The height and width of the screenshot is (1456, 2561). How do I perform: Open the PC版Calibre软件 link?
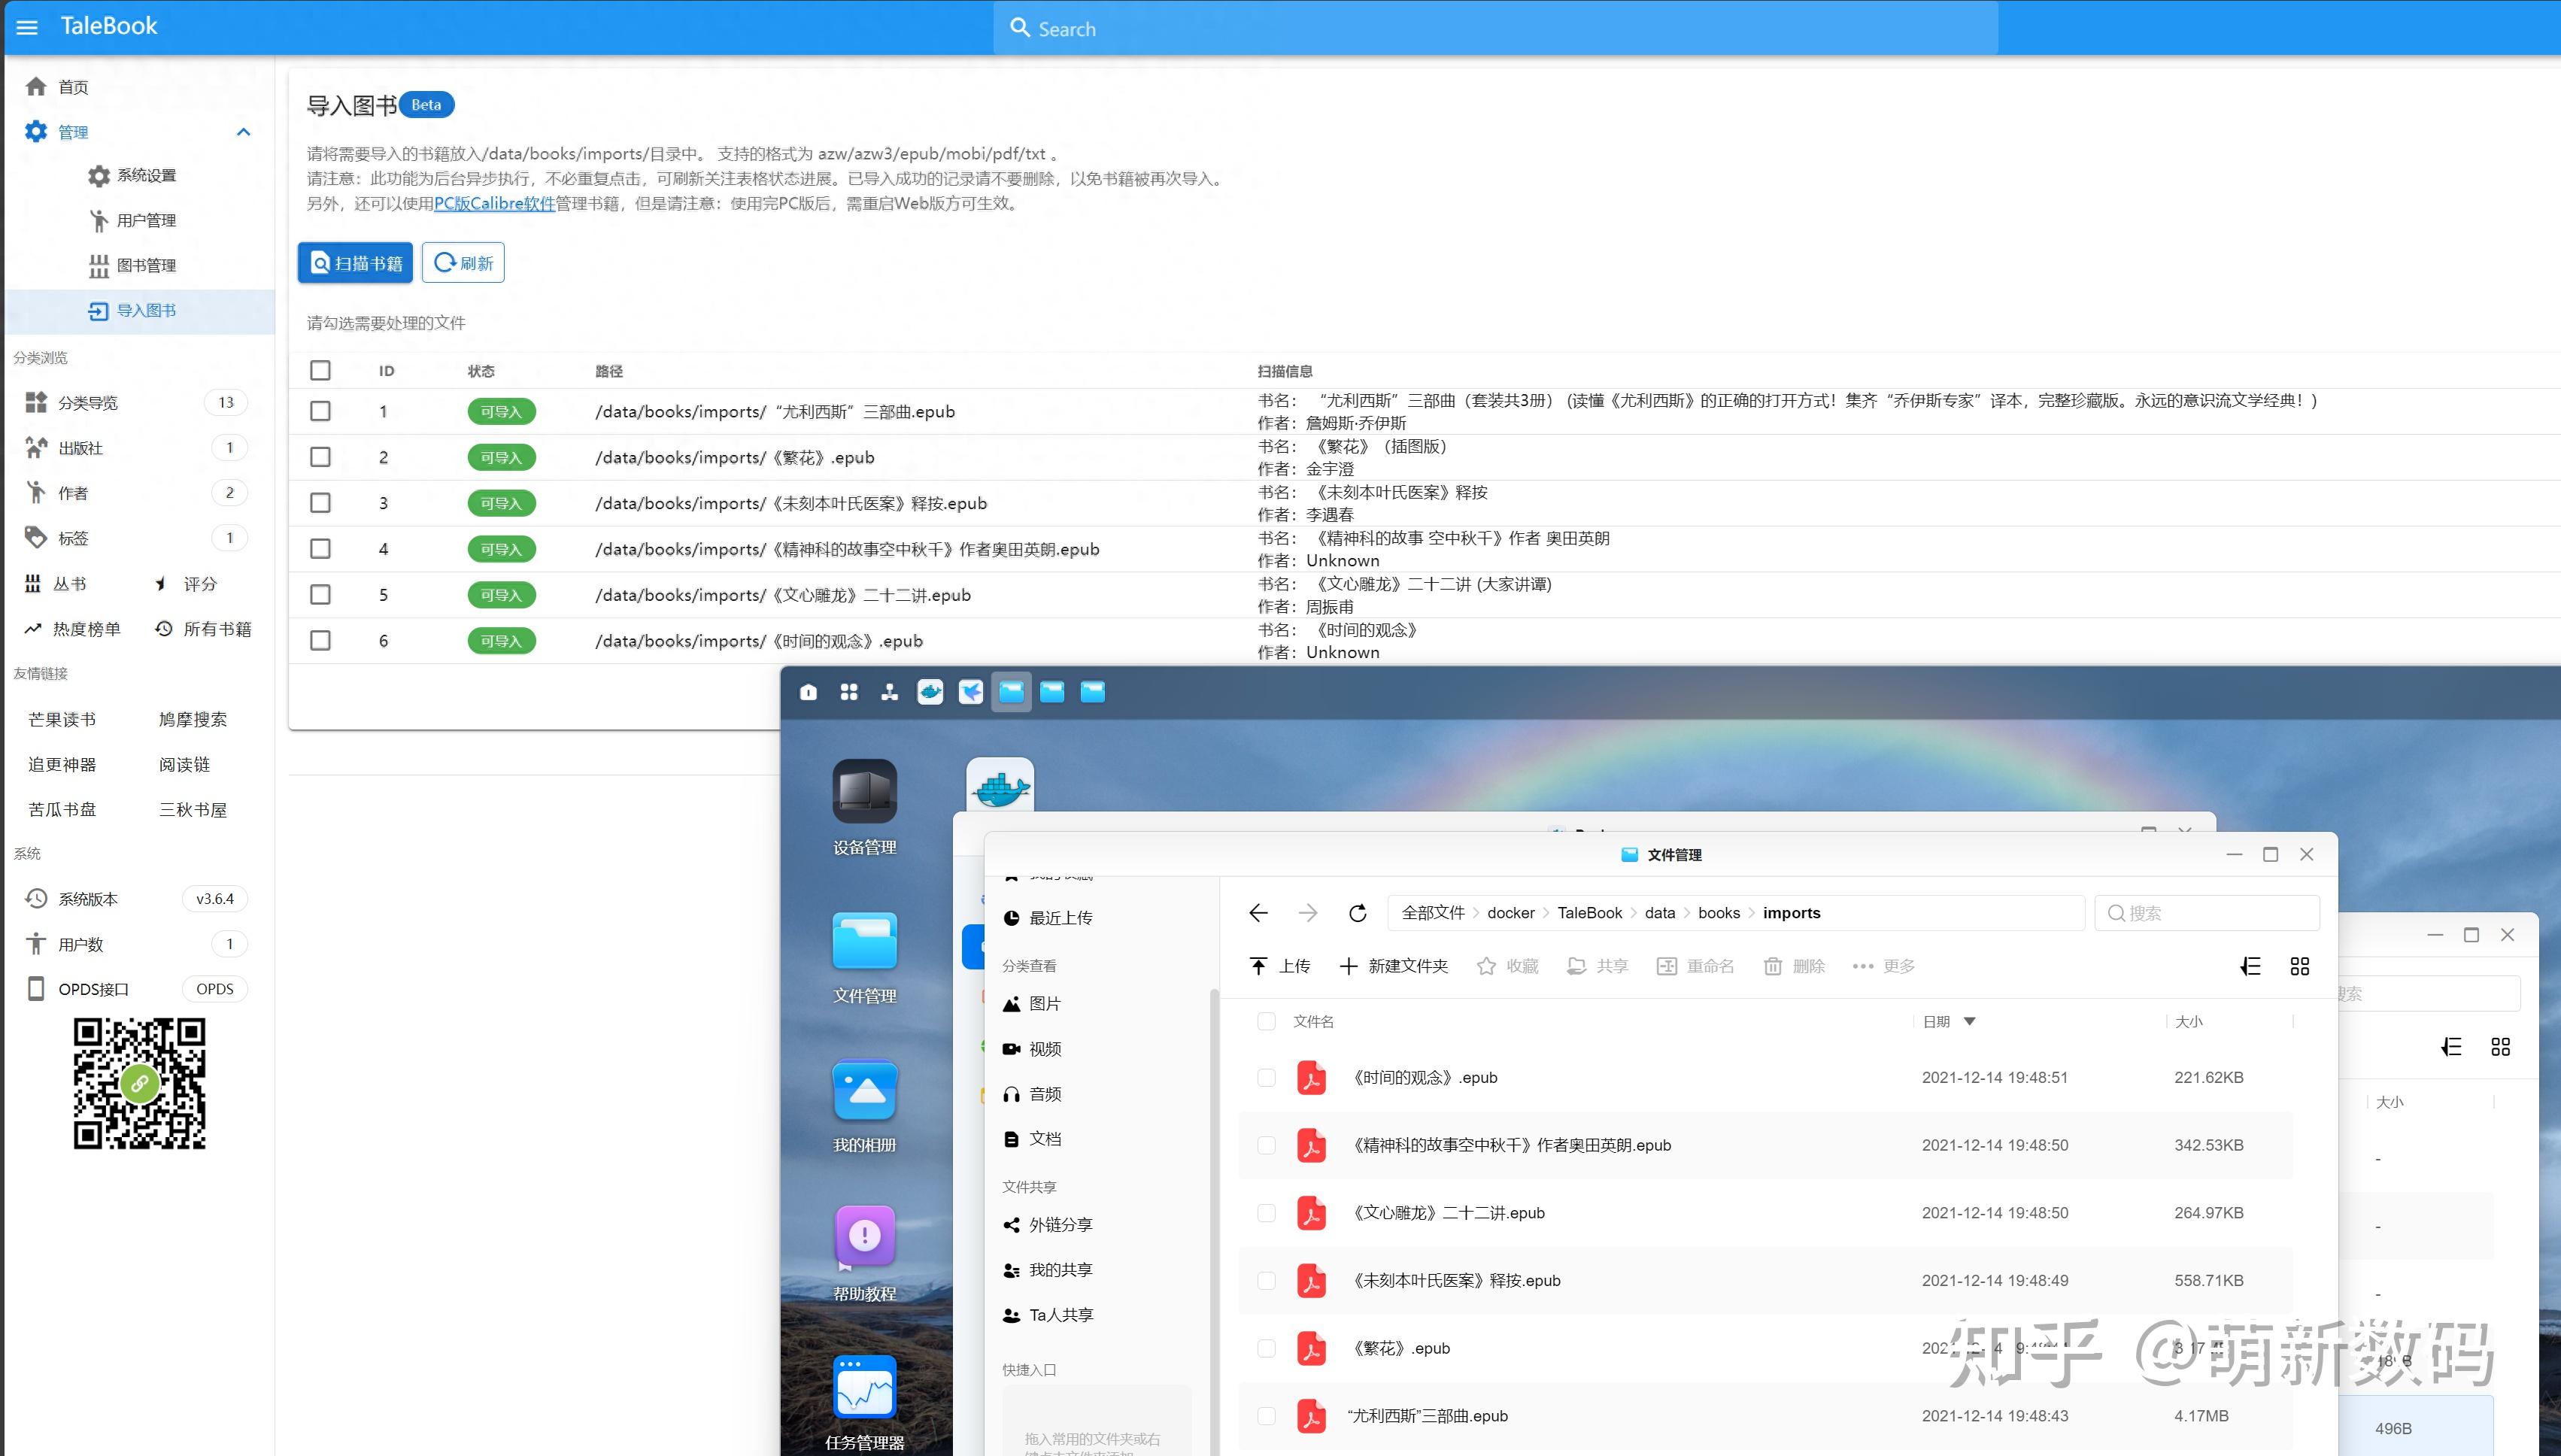[x=495, y=202]
